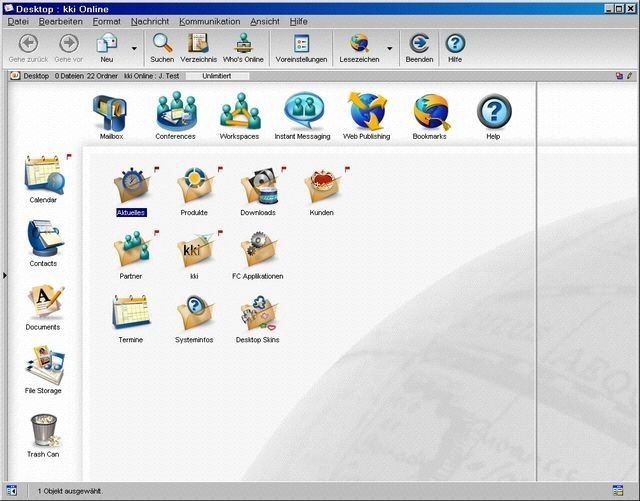Click the red flag beside Partner
The width and height of the screenshot is (640, 501).
[156, 233]
